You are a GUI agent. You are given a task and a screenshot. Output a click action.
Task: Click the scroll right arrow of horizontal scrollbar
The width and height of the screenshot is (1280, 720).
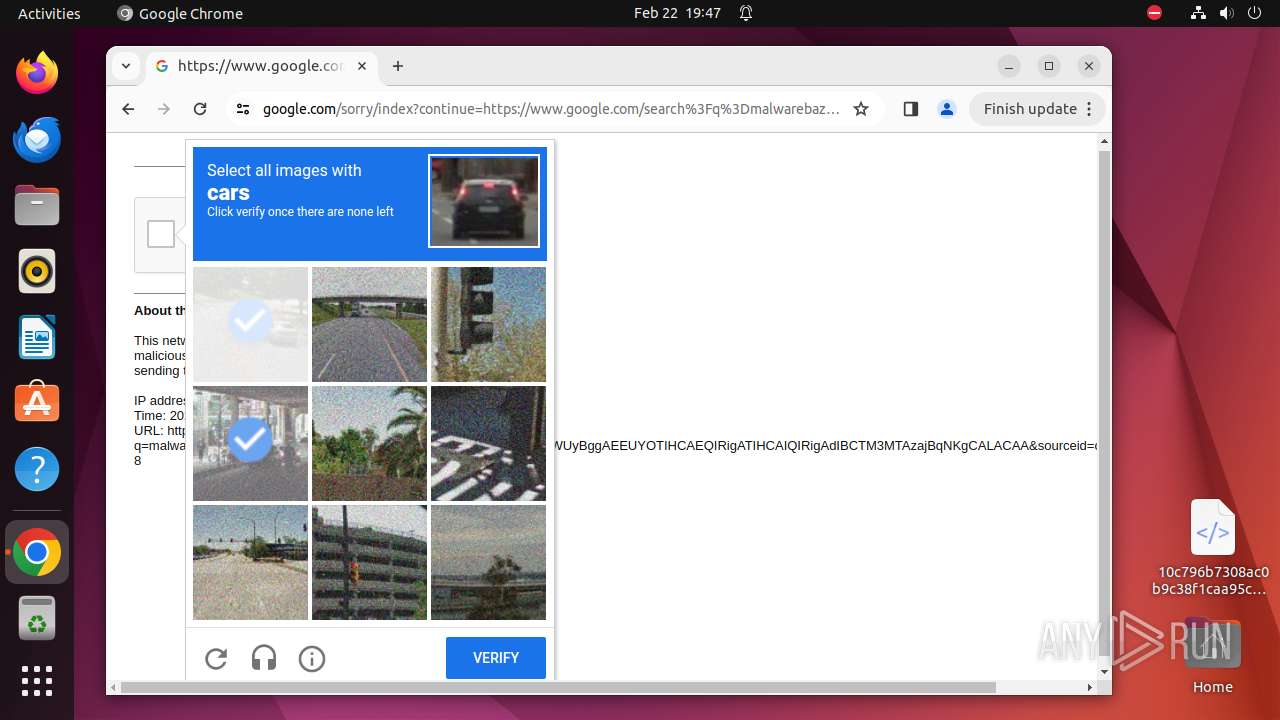click(x=1090, y=687)
